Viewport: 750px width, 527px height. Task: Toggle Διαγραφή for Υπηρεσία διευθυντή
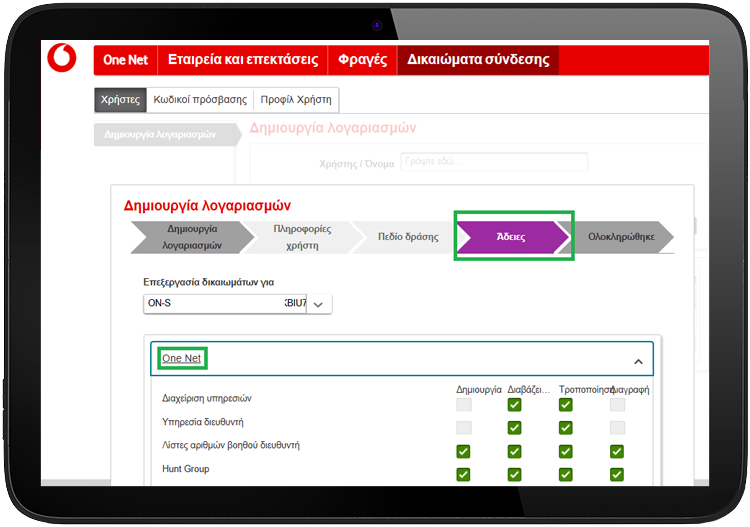(x=617, y=428)
